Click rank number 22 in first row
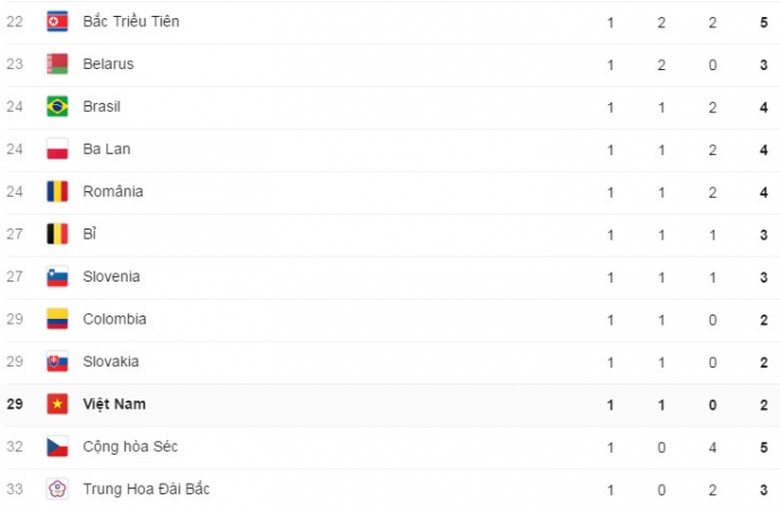The image size is (780, 509). tap(14, 21)
